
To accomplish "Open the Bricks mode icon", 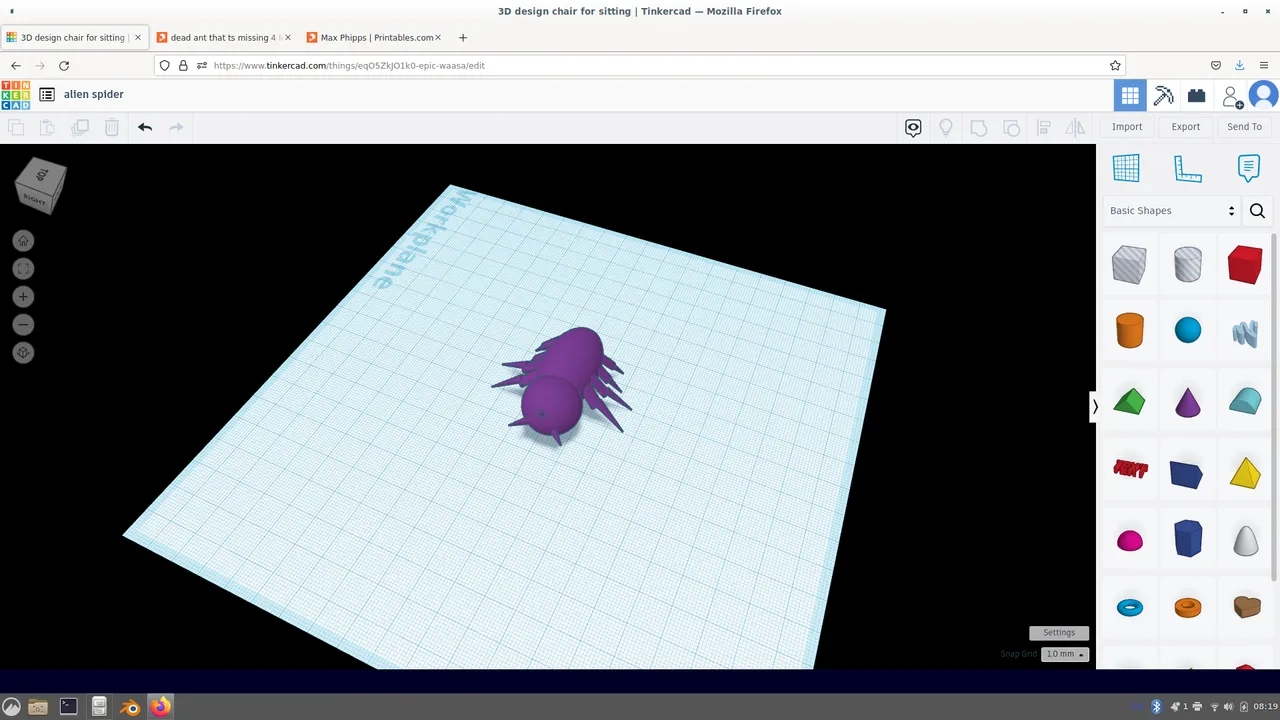I will click(x=1196, y=96).
